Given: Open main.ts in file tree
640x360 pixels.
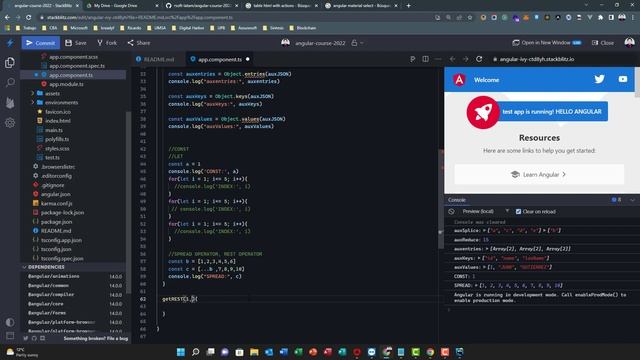Looking at the screenshot, I should click(x=53, y=130).
